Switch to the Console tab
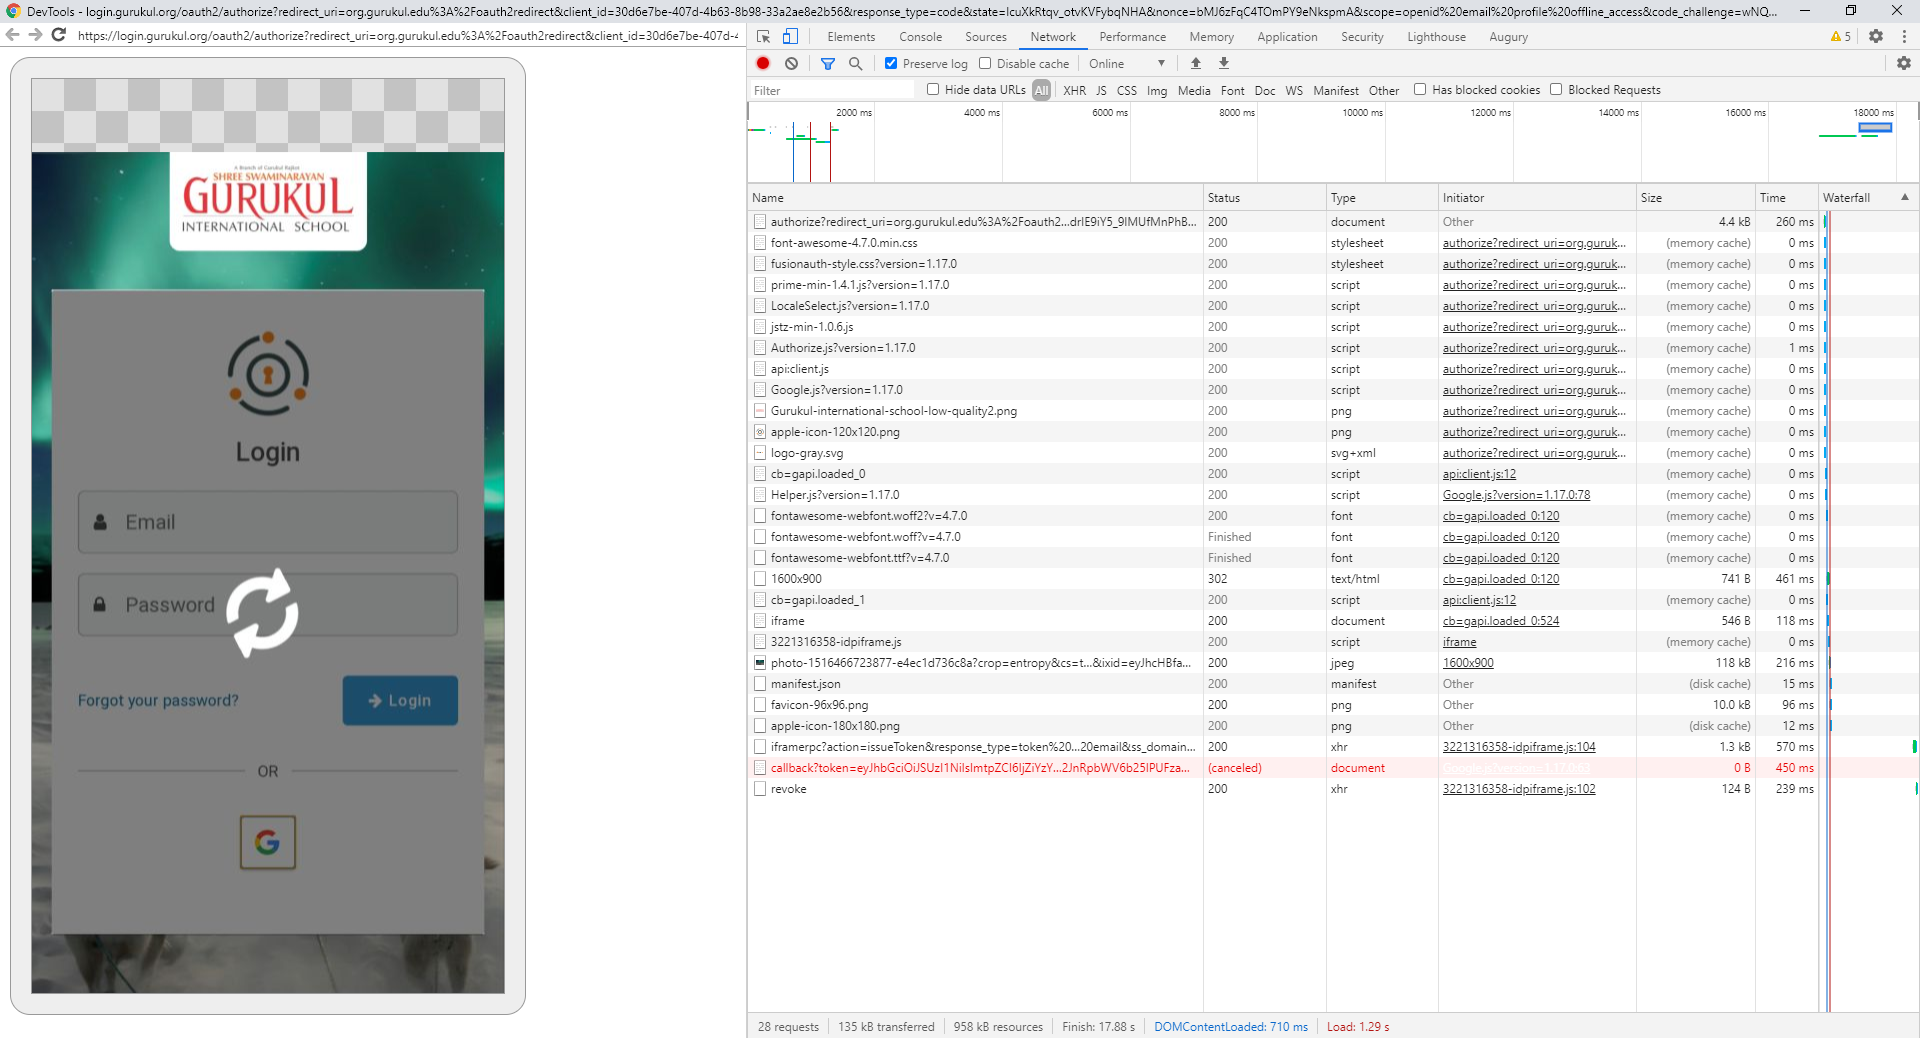 920,37
